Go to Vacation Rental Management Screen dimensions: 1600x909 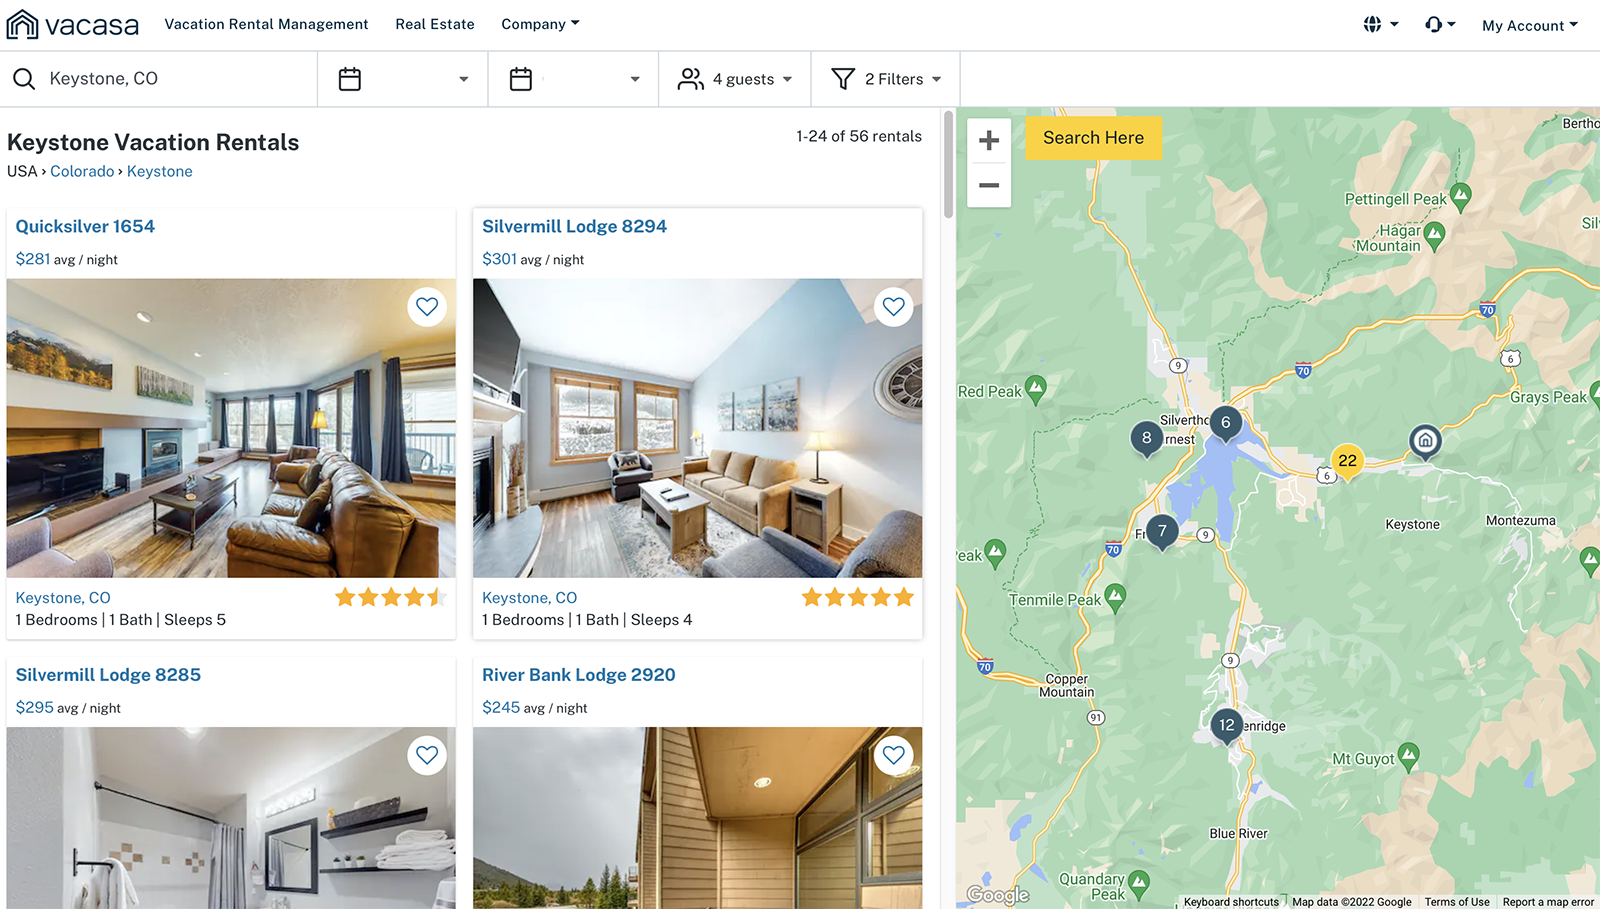(x=266, y=24)
